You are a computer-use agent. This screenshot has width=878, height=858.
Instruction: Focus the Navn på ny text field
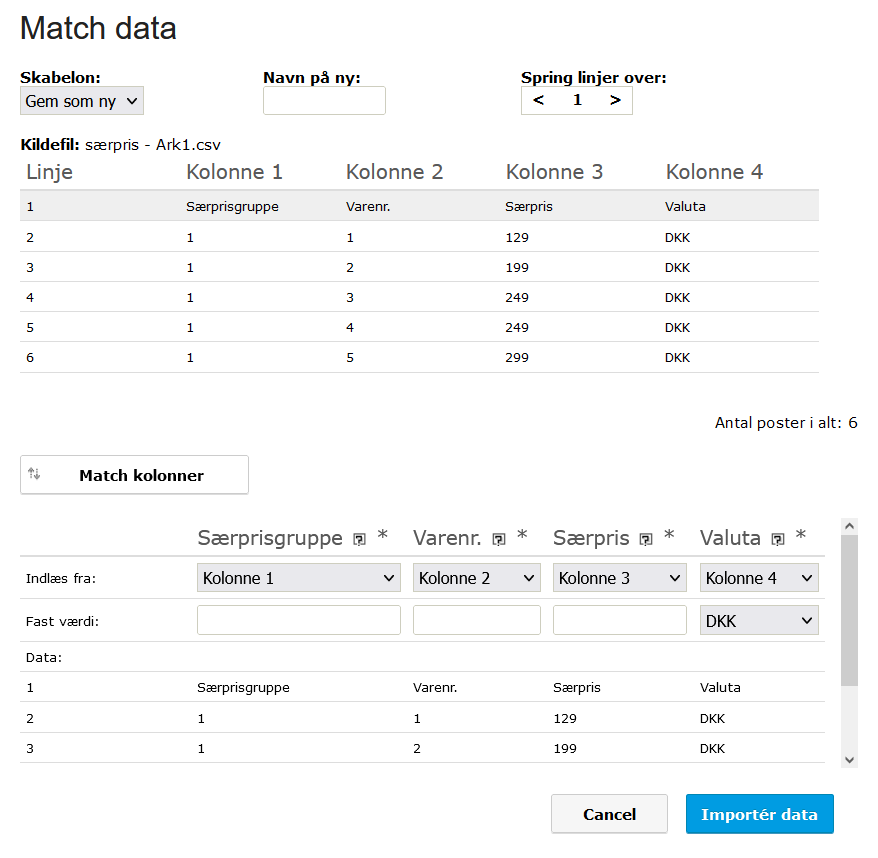pyautogui.click(x=324, y=101)
